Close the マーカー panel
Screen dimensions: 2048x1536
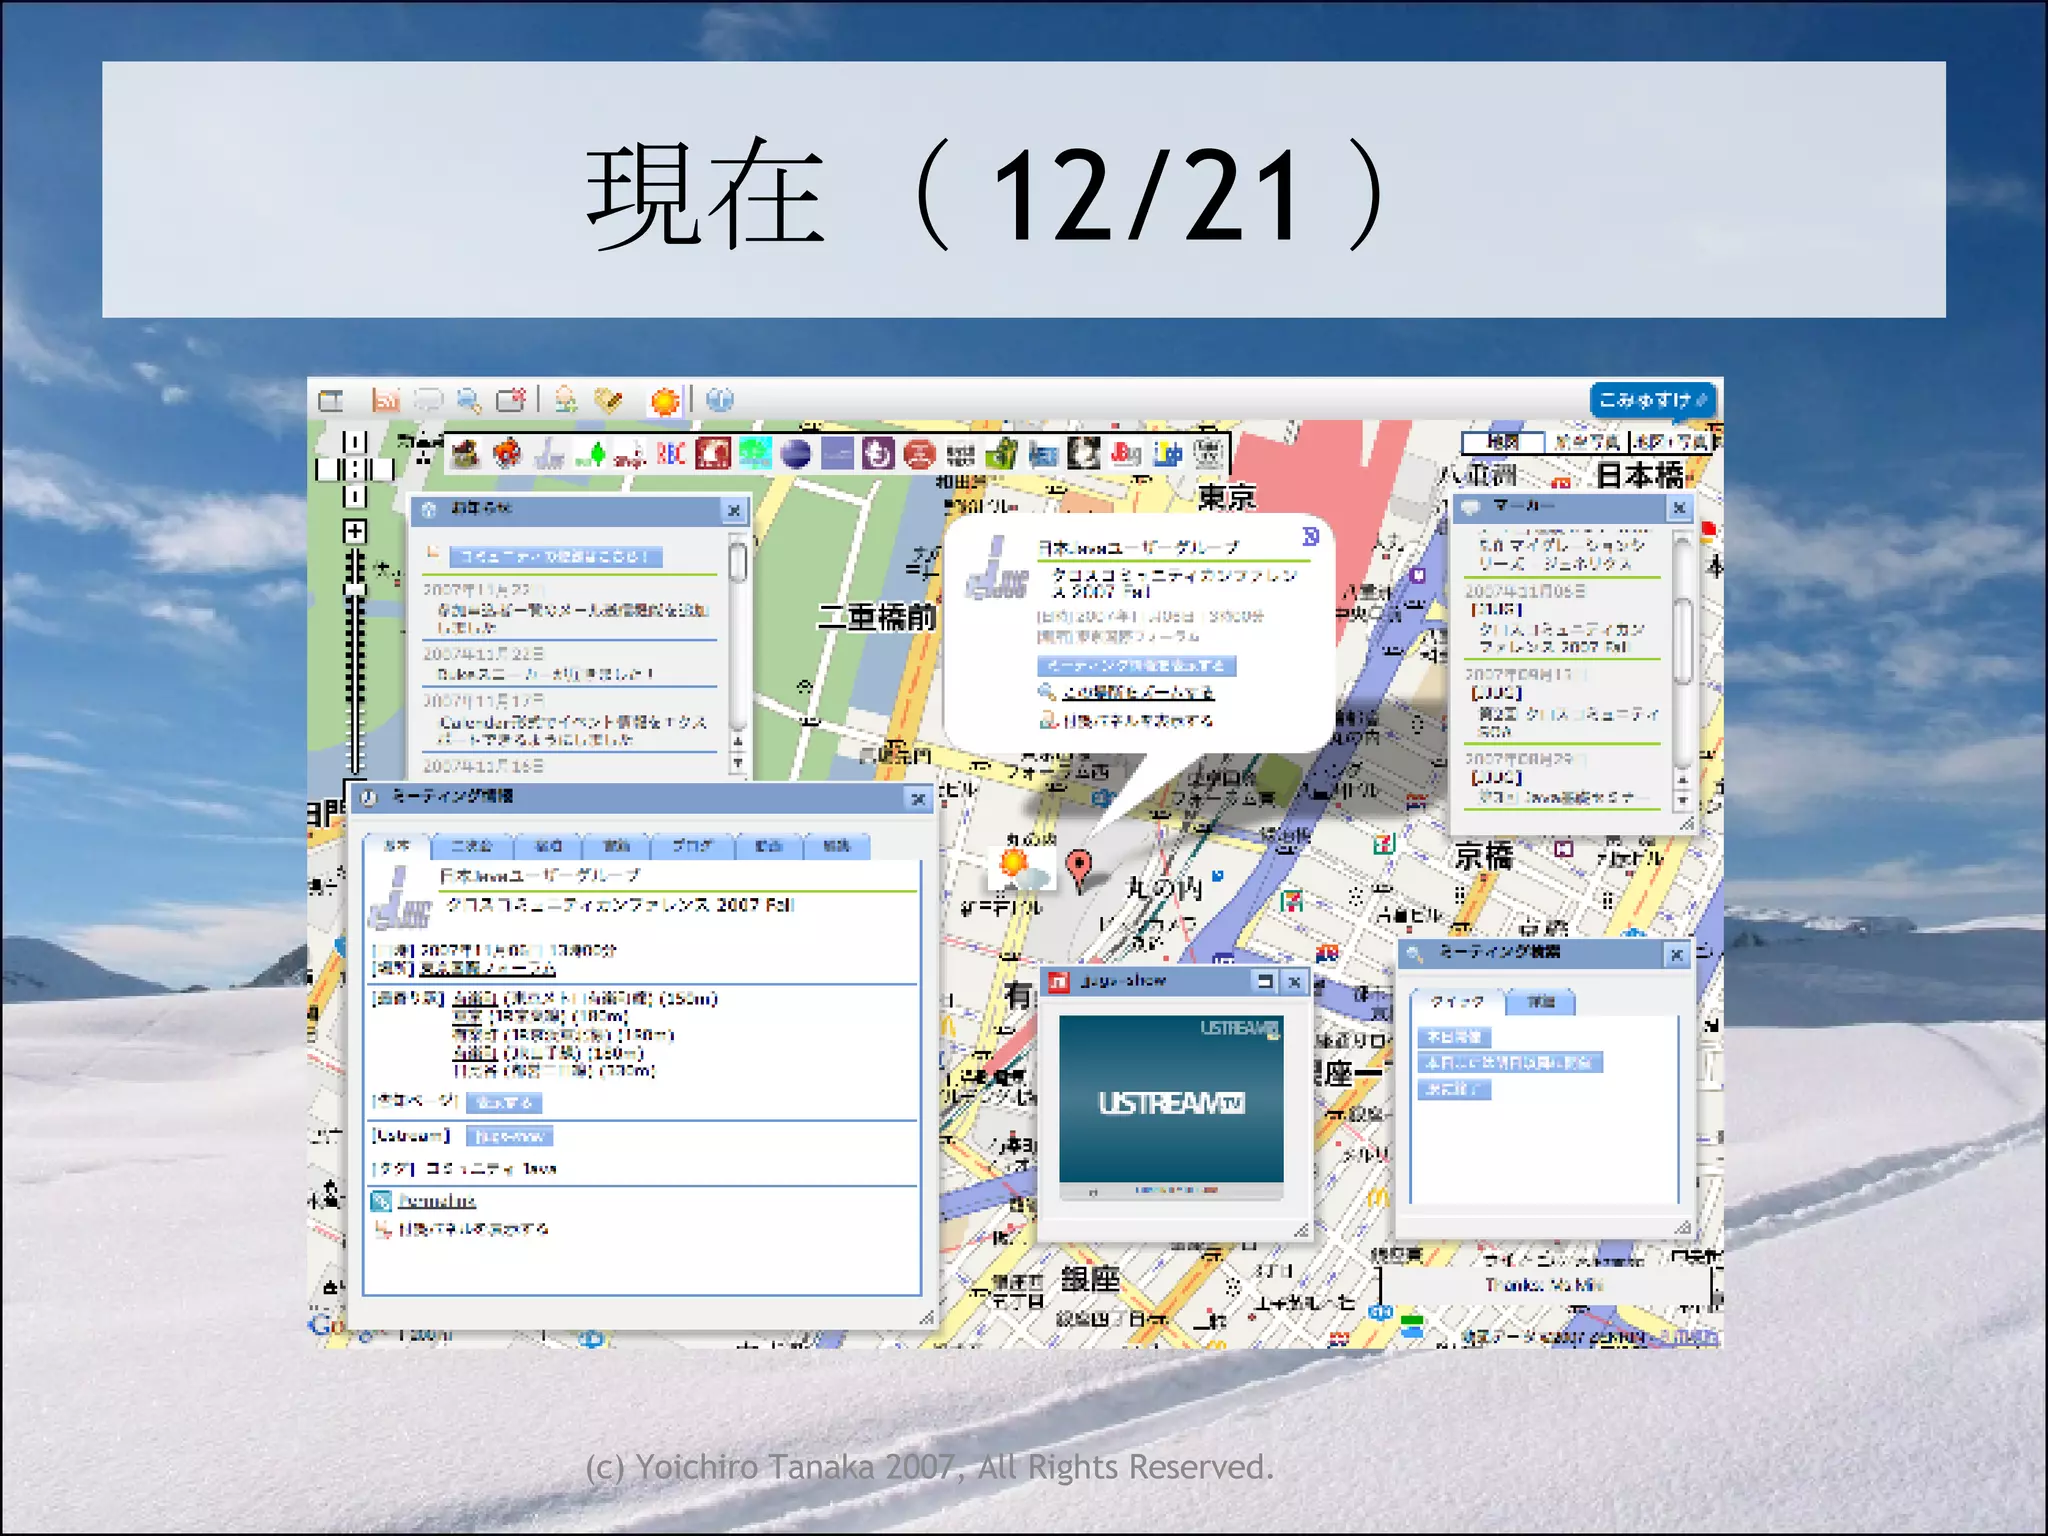tap(1679, 508)
